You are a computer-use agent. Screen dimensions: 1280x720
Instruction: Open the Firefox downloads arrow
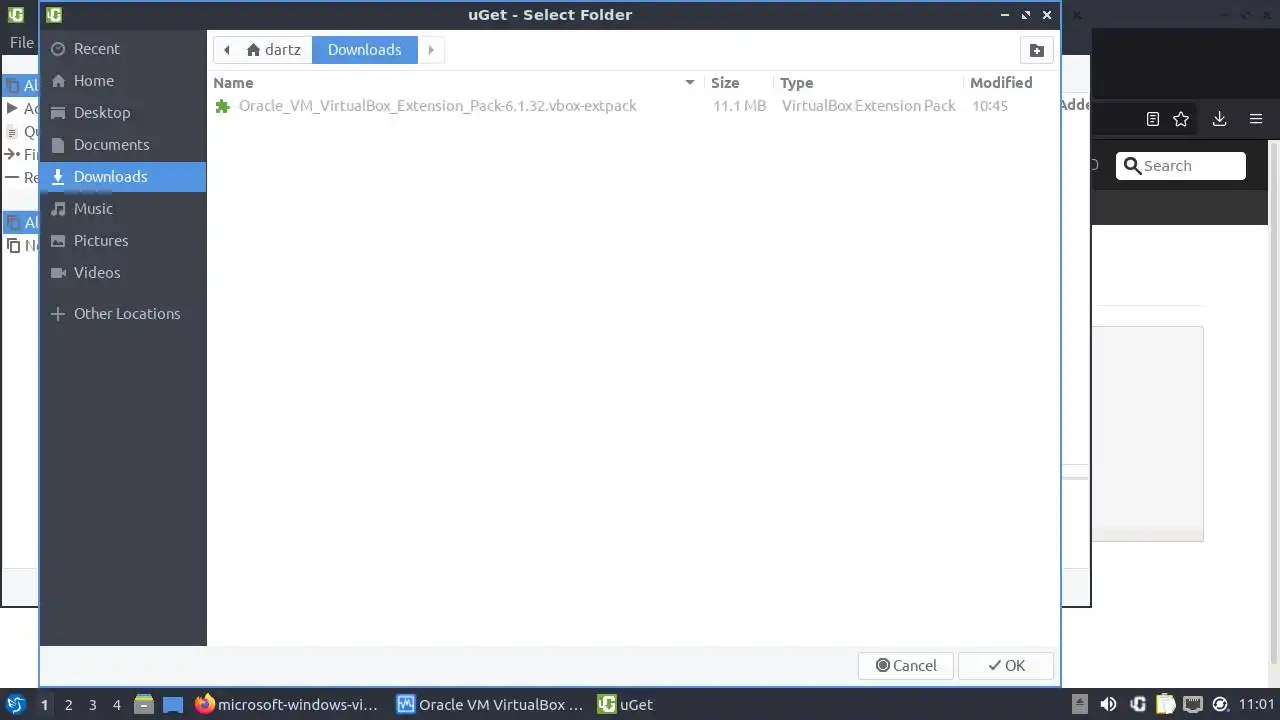[x=1219, y=119]
